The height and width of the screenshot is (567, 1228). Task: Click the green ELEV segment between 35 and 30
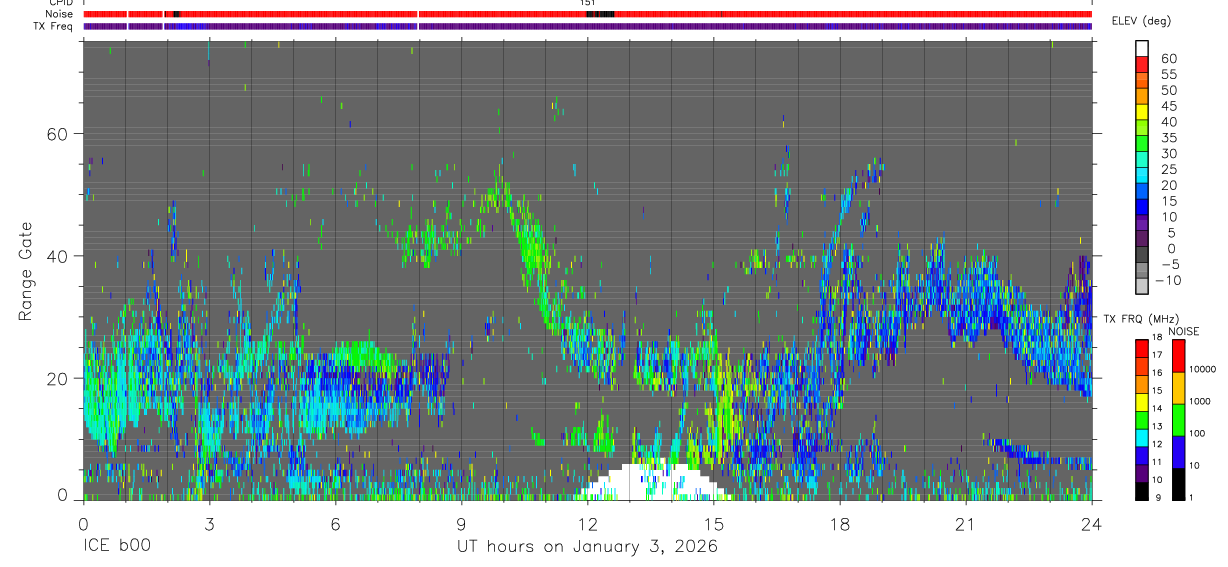pos(1142,144)
